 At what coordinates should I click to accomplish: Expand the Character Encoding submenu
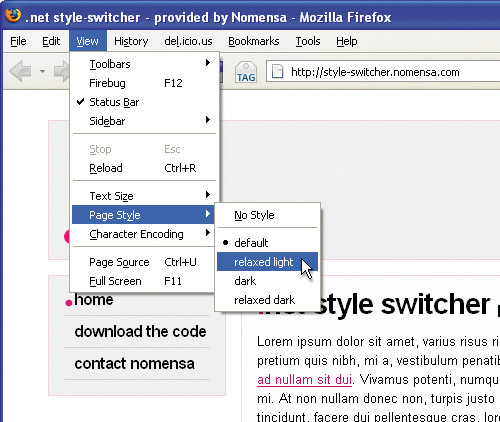(x=143, y=234)
